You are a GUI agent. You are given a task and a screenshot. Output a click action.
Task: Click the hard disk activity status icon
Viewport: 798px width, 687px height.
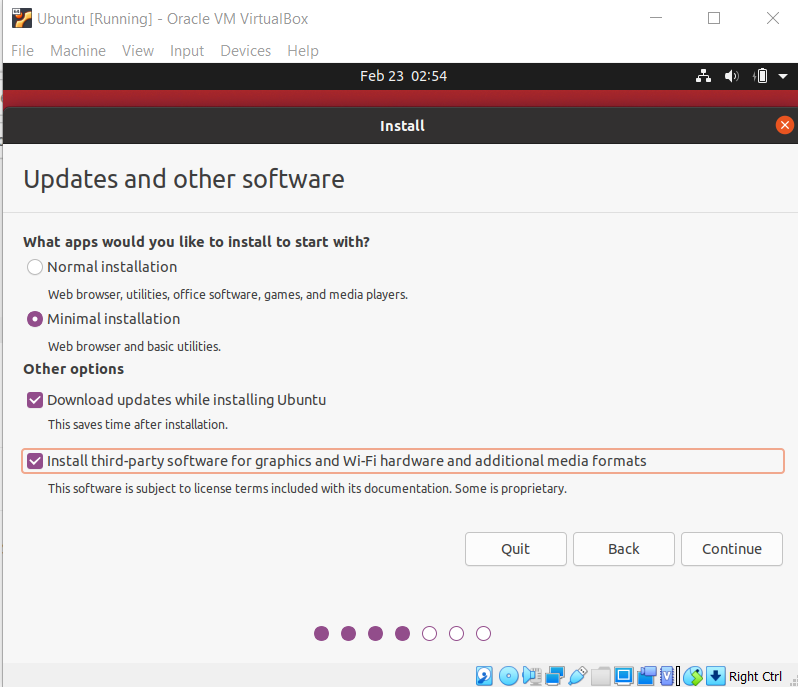(x=484, y=676)
